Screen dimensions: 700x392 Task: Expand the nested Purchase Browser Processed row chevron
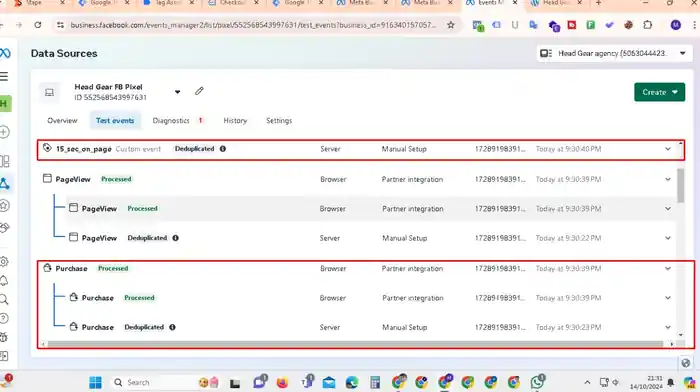coord(668,298)
